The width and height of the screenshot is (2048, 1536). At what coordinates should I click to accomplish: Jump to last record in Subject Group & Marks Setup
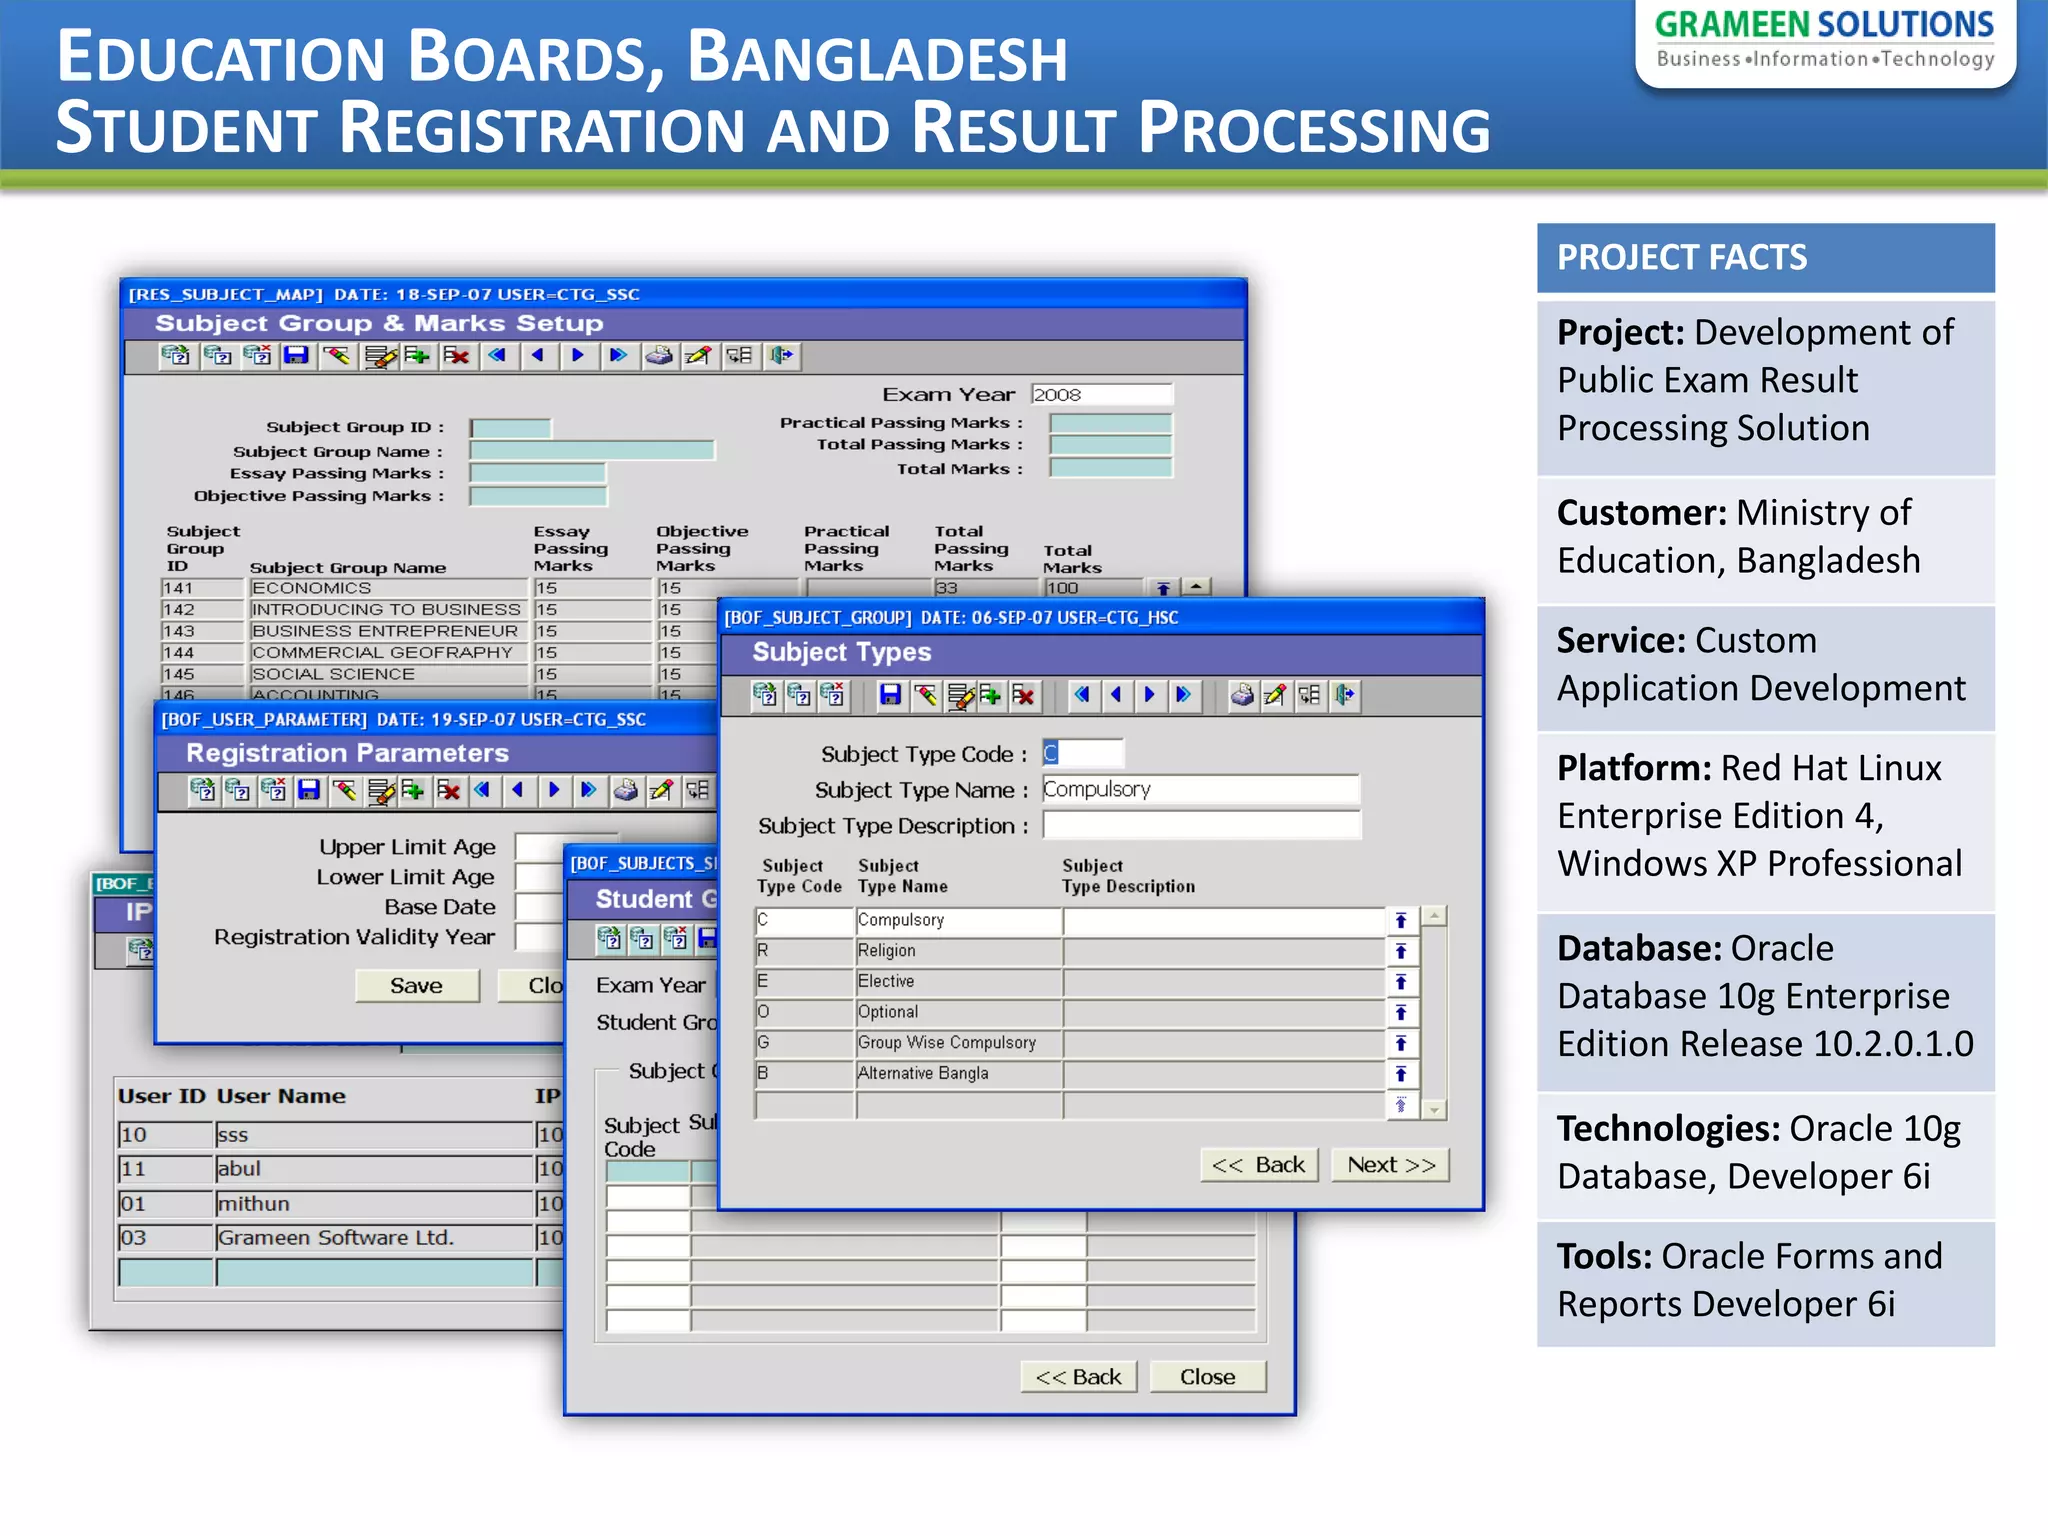tap(618, 355)
